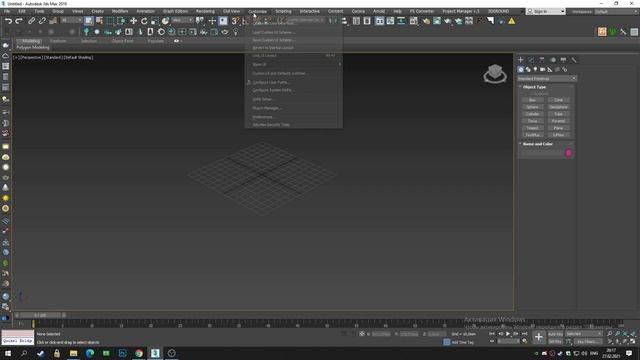
Task: Click the Undo arrow icon
Action: point(9,21)
